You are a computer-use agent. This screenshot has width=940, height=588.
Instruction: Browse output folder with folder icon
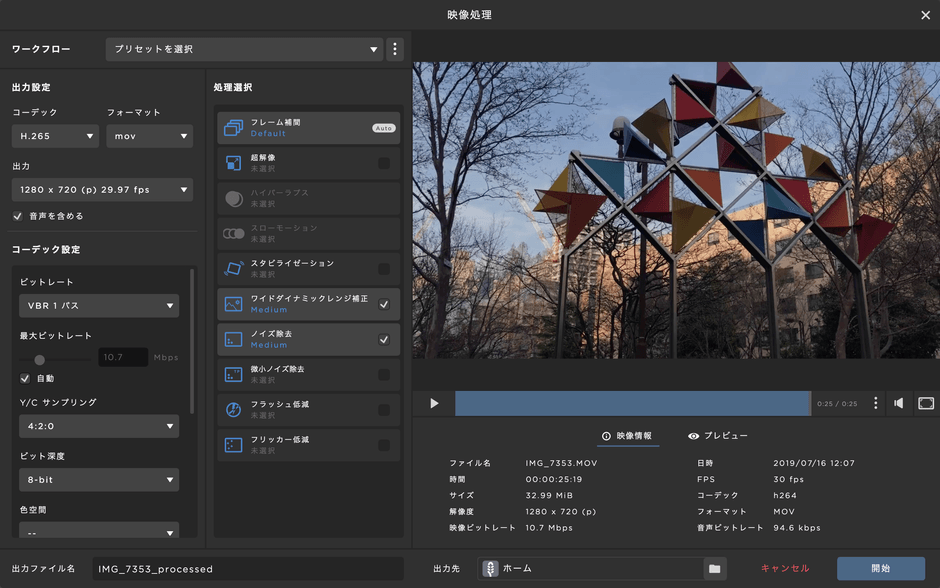[x=714, y=568]
